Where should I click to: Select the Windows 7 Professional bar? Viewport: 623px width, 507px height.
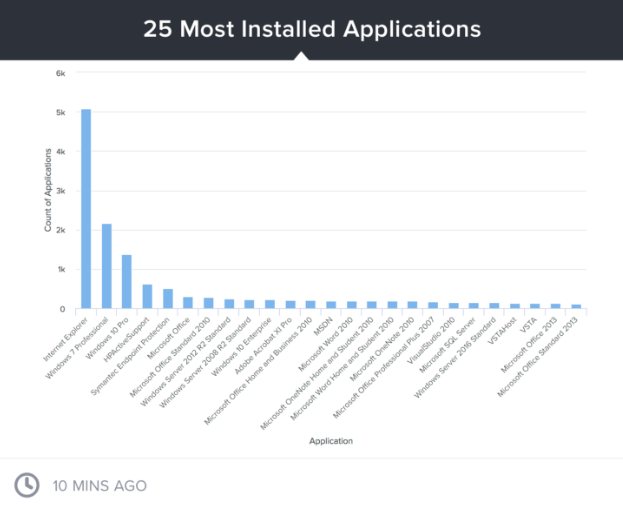[106, 266]
